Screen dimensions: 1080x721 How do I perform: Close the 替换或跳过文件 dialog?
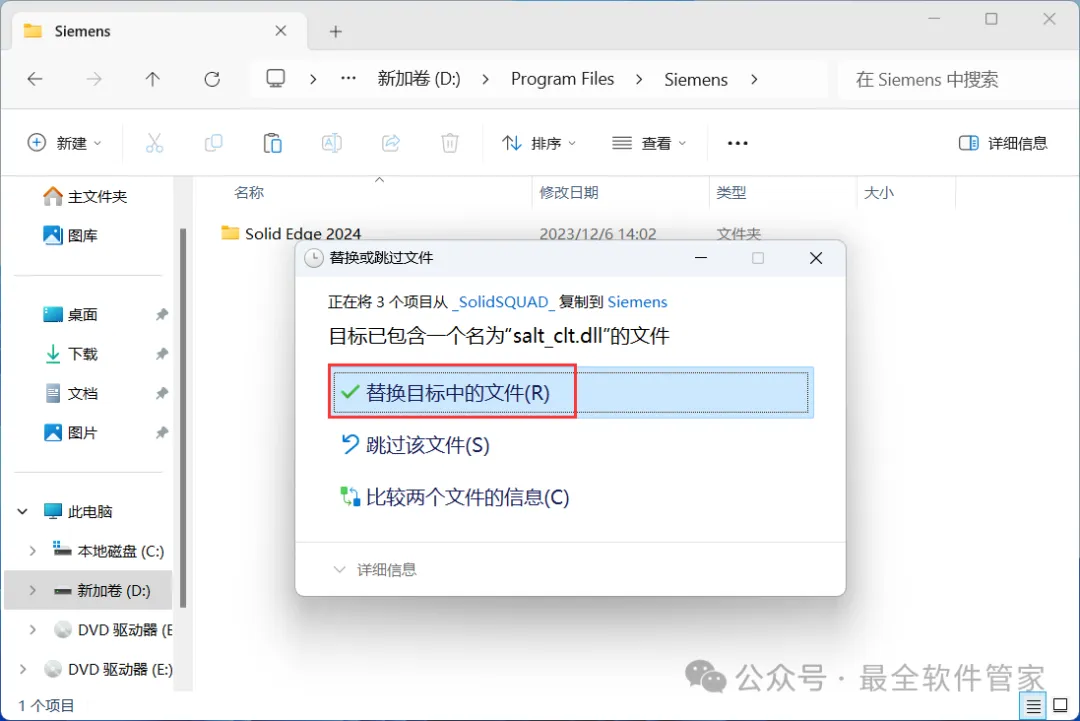pos(816,258)
